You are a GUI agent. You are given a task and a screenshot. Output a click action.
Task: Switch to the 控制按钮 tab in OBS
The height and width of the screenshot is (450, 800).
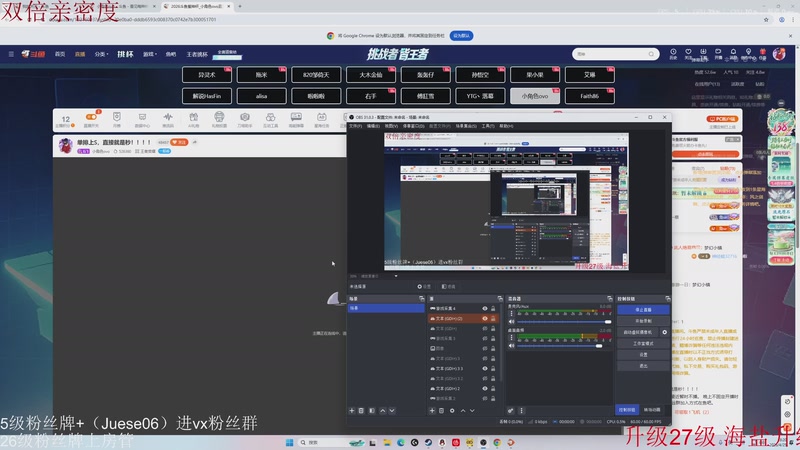pyautogui.click(x=627, y=410)
